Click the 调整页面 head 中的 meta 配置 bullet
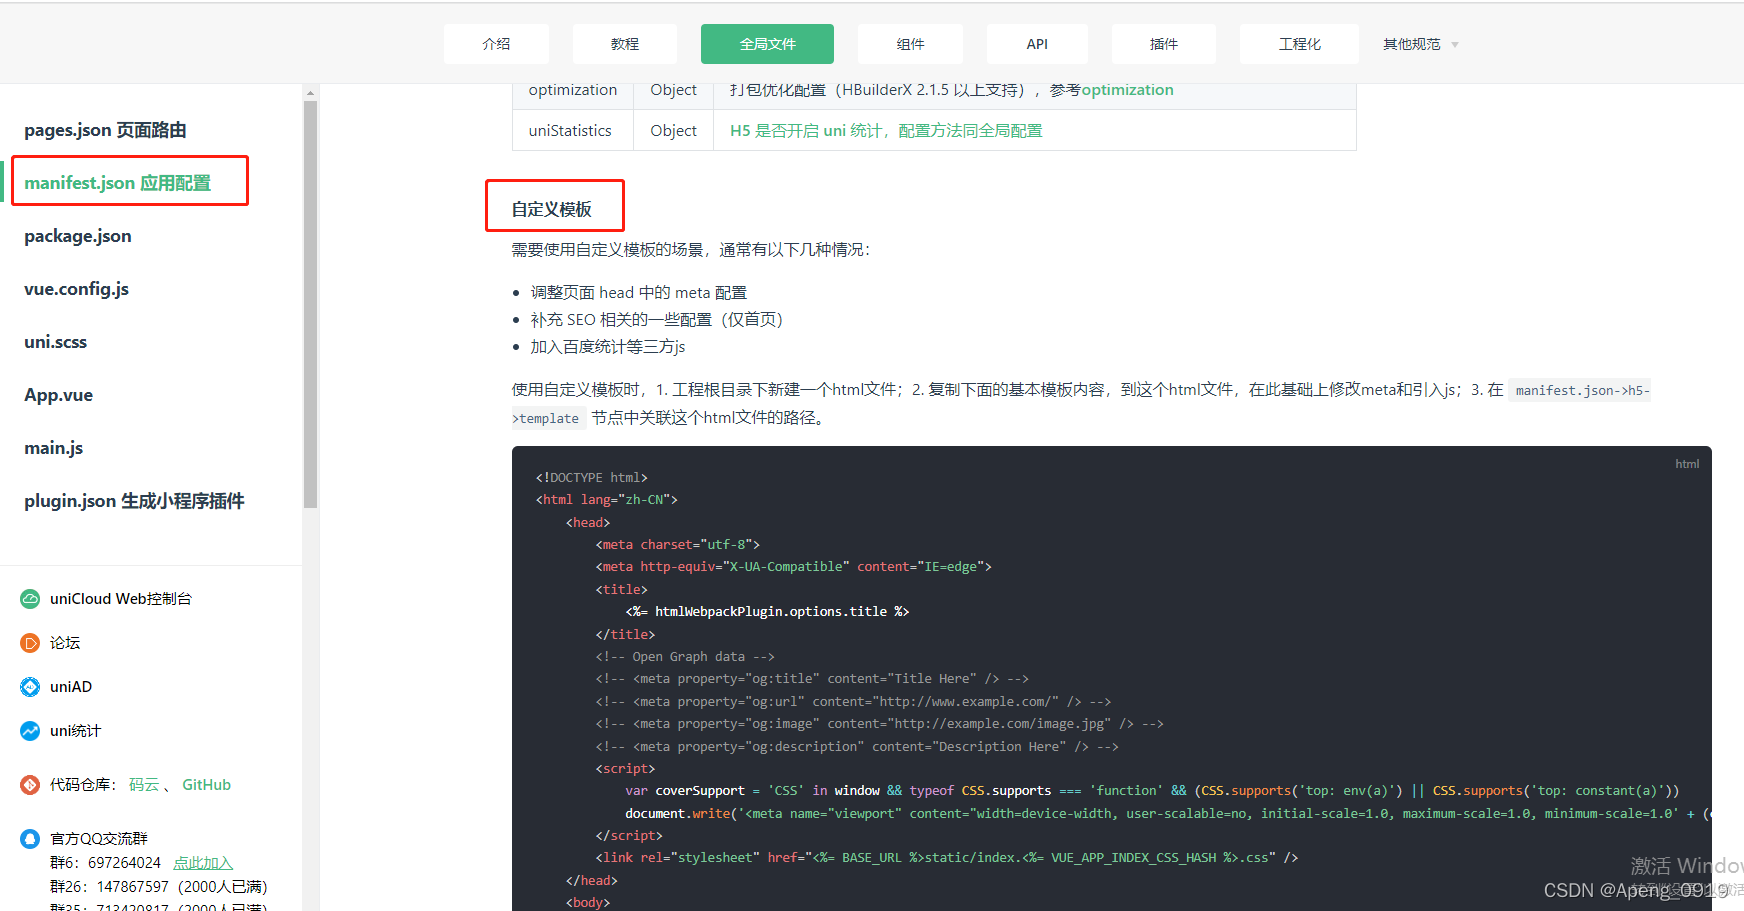The width and height of the screenshot is (1744, 911). [639, 293]
